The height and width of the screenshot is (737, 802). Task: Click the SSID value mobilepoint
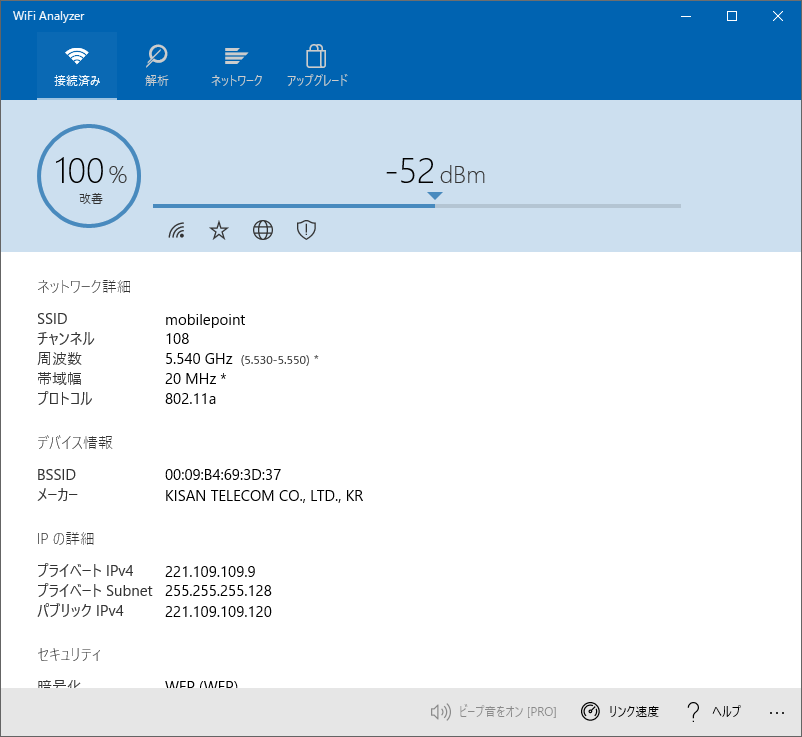point(205,320)
